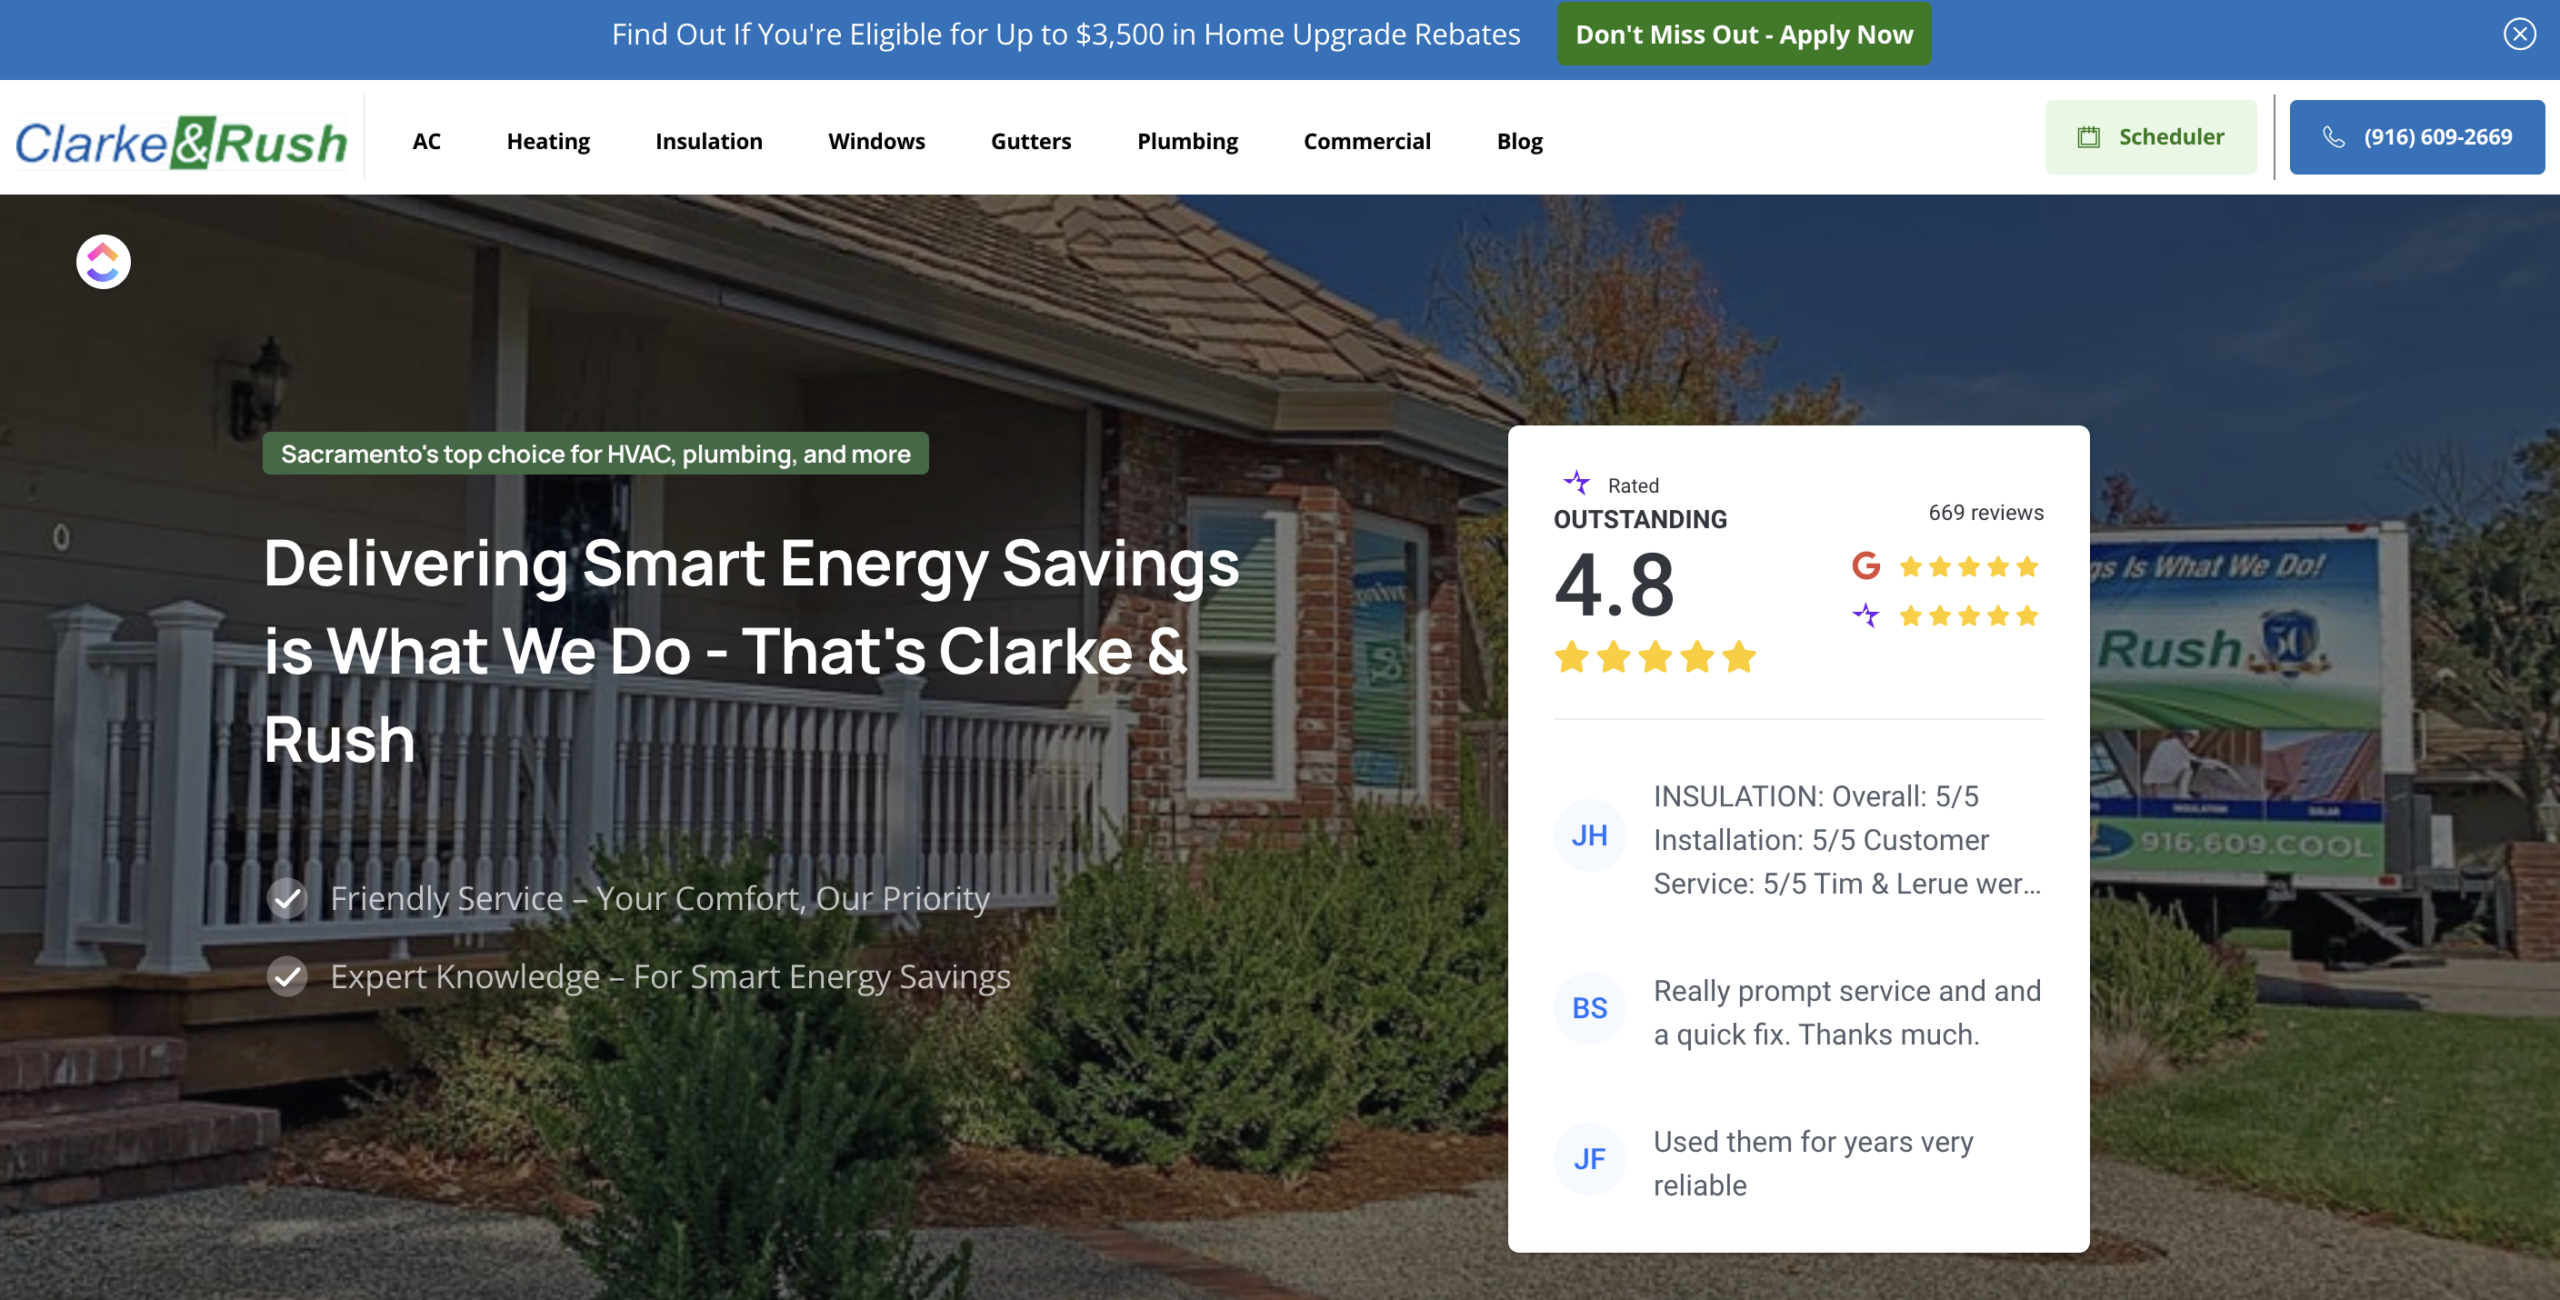Click the Google G logo in reviews
The width and height of the screenshot is (2560, 1300).
pos(1865,566)
